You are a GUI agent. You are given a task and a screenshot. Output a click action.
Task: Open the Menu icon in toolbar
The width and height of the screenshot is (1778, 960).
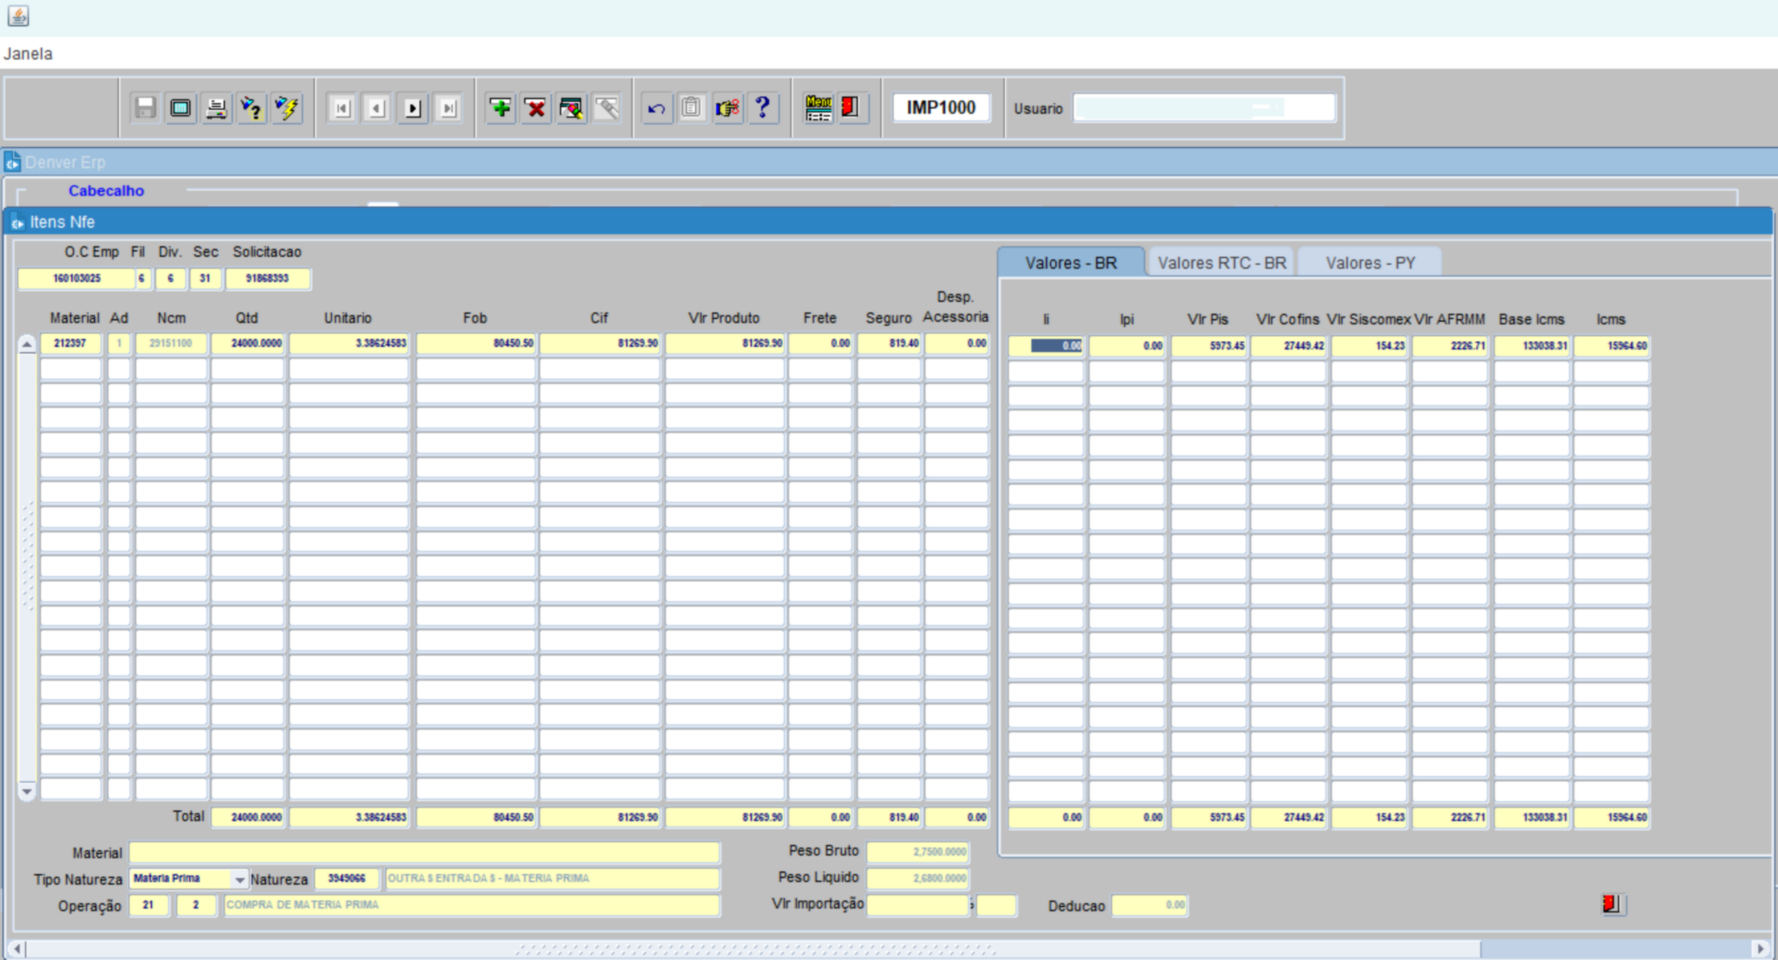coord(818,108)
